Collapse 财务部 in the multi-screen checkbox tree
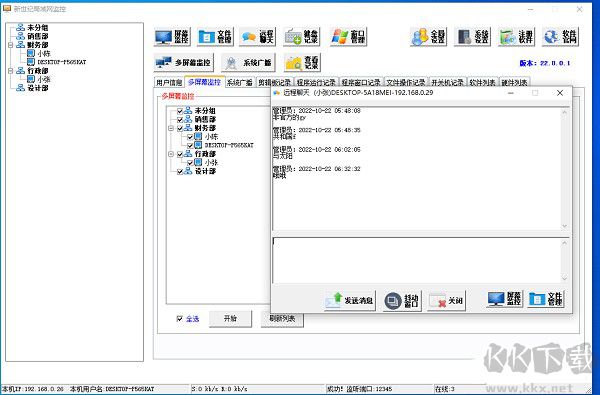 coord(171,128)
